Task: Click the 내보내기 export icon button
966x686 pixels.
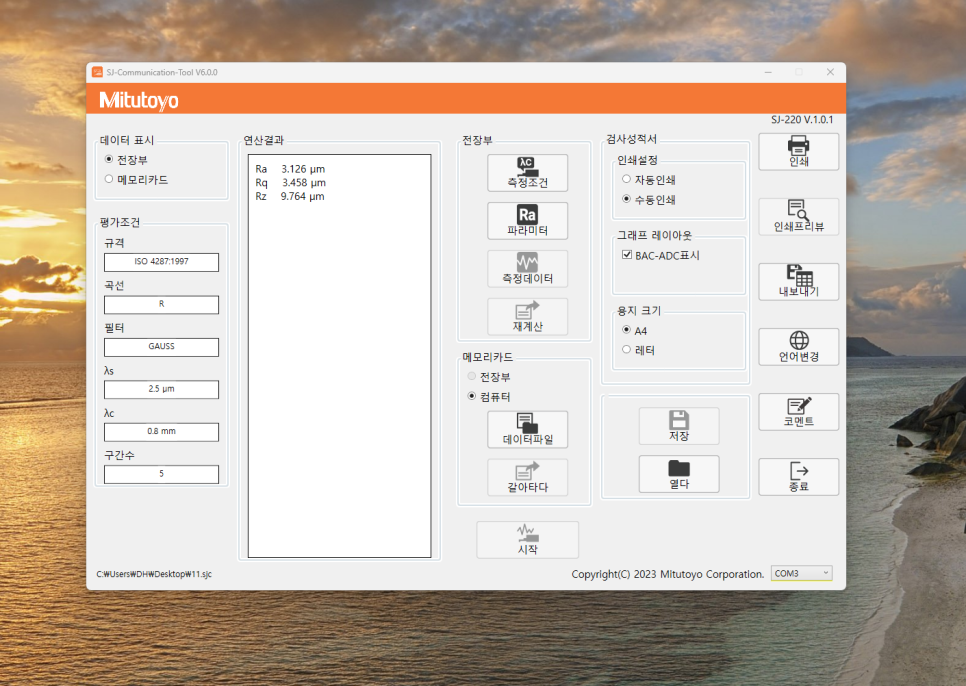Action: point(798,282)
